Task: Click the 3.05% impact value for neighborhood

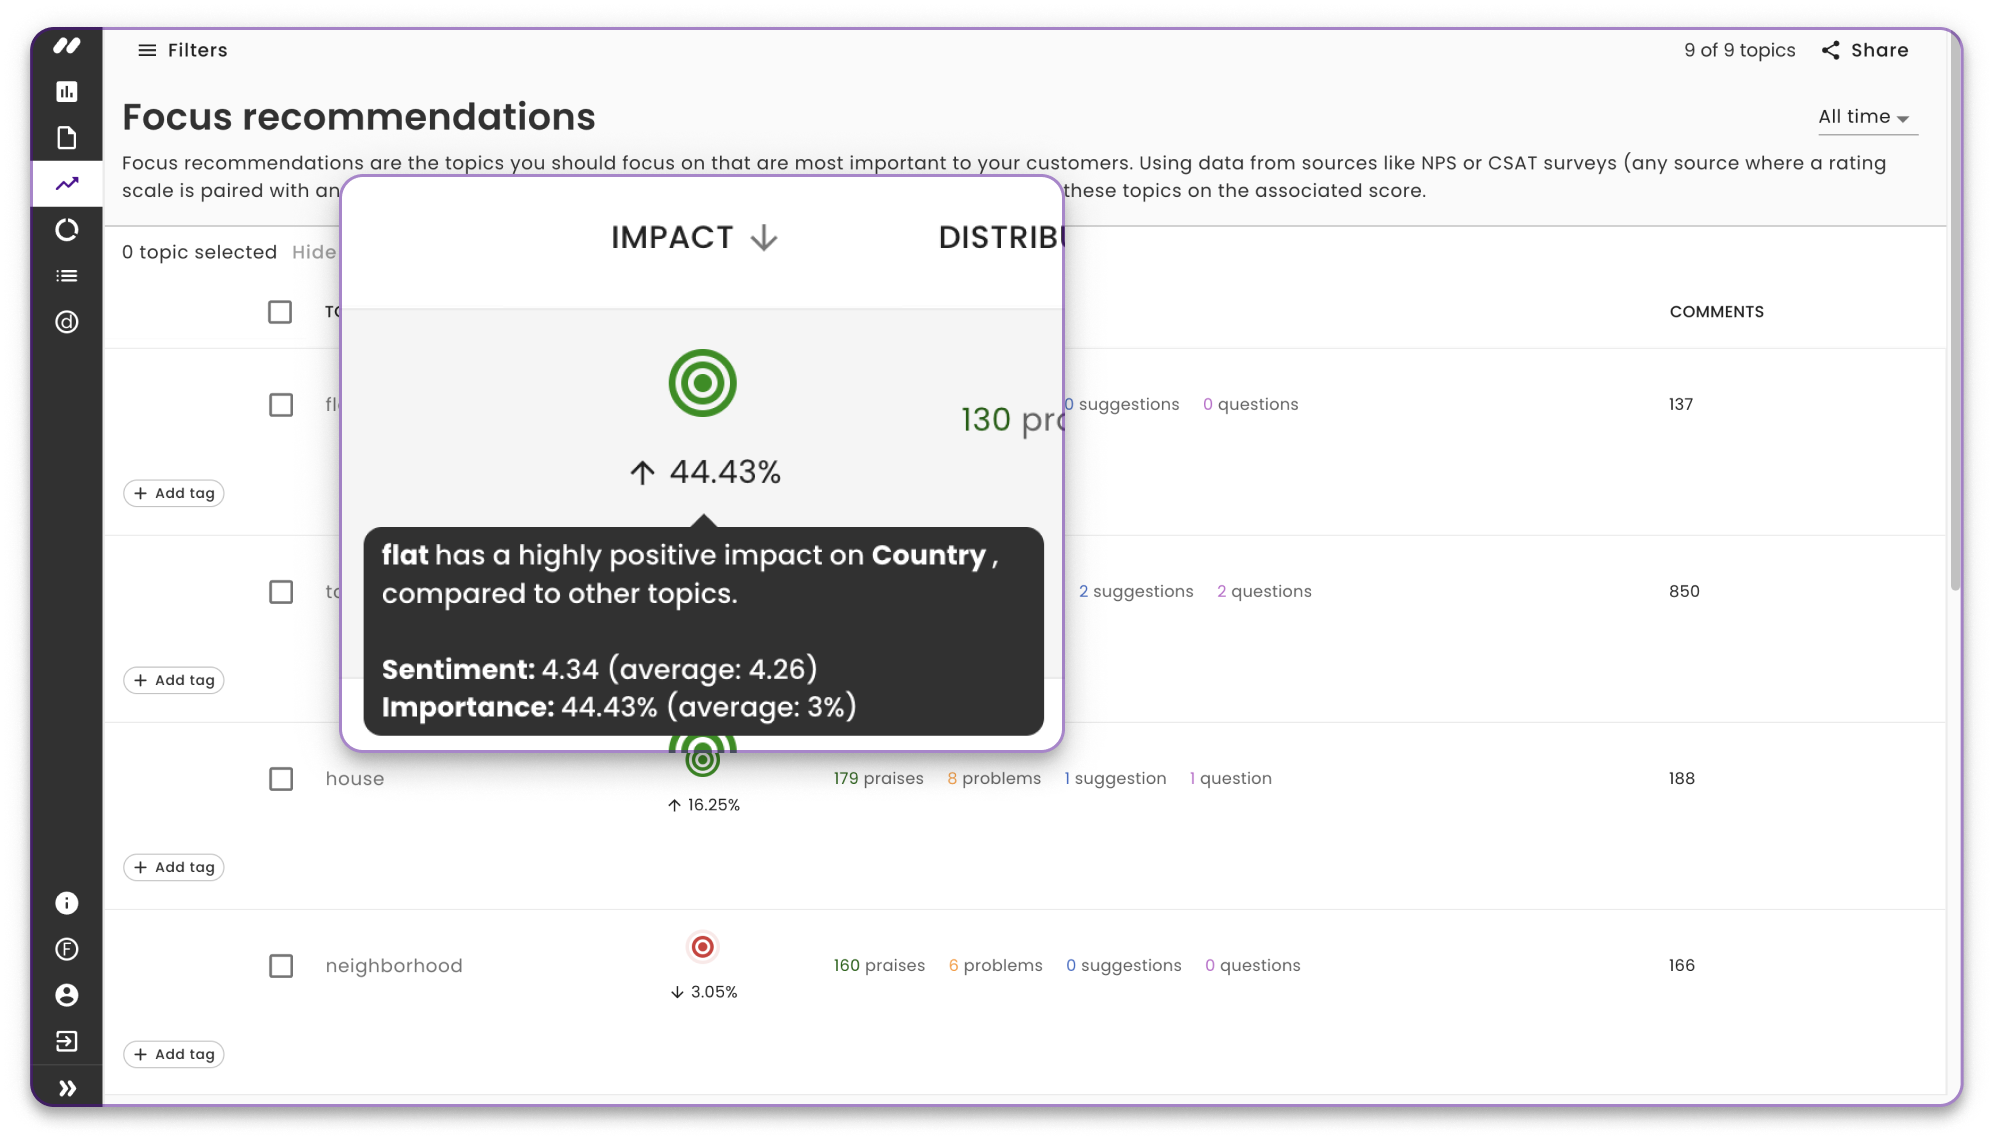Action: 704,992
